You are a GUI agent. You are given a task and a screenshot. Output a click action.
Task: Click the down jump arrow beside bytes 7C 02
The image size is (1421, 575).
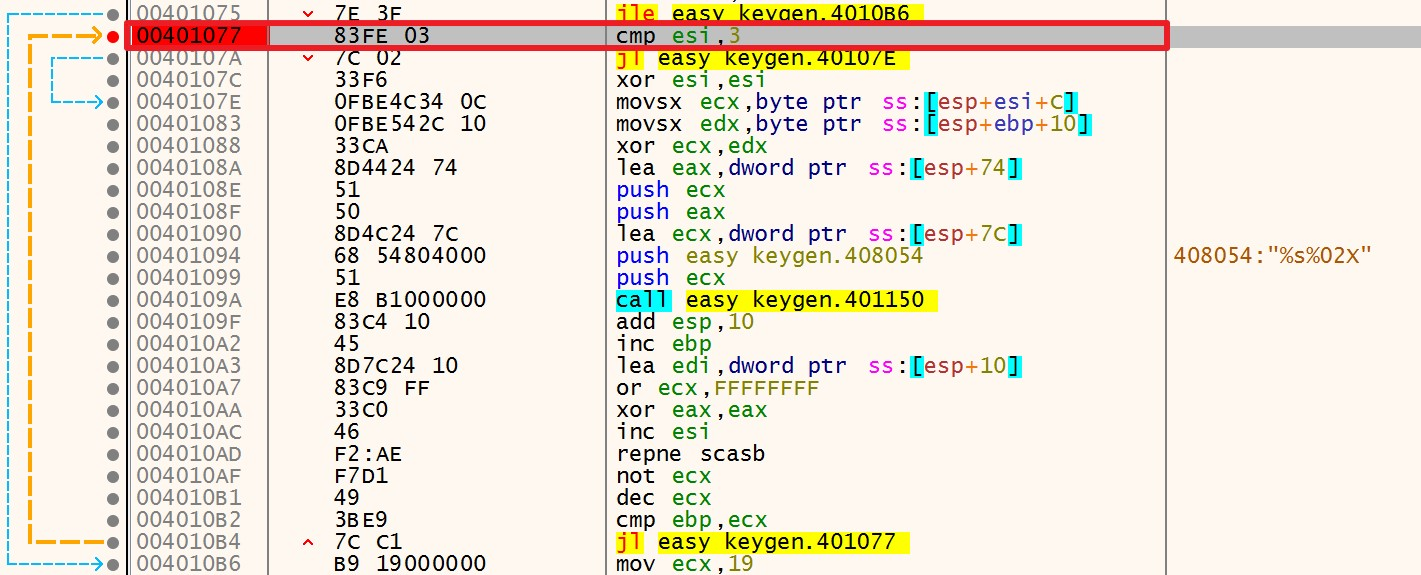coord(308,58)
